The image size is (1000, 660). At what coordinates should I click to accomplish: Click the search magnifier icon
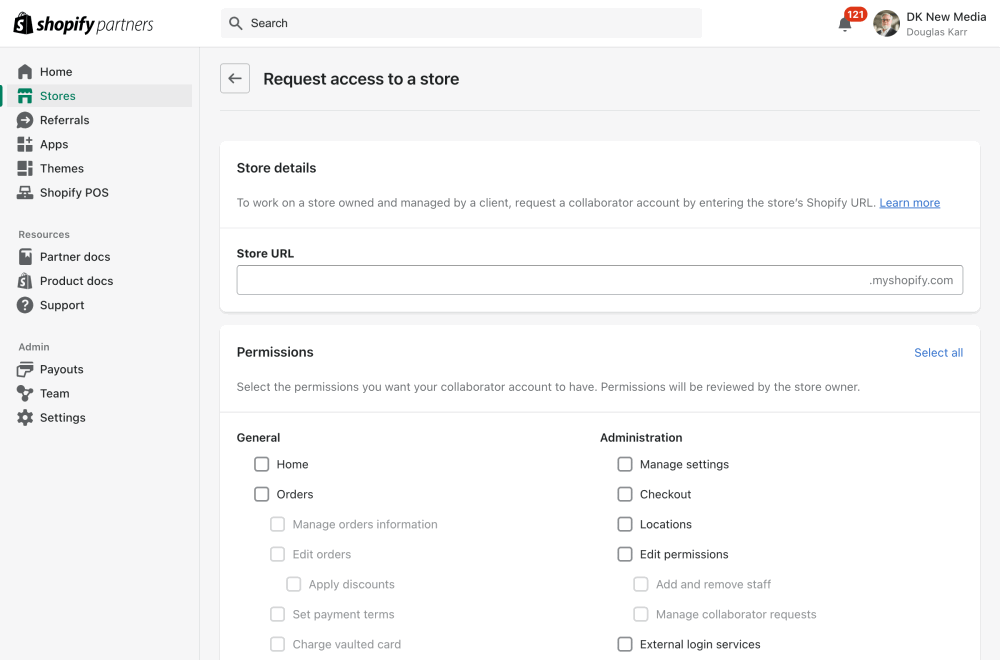click(x=235, y=24)
